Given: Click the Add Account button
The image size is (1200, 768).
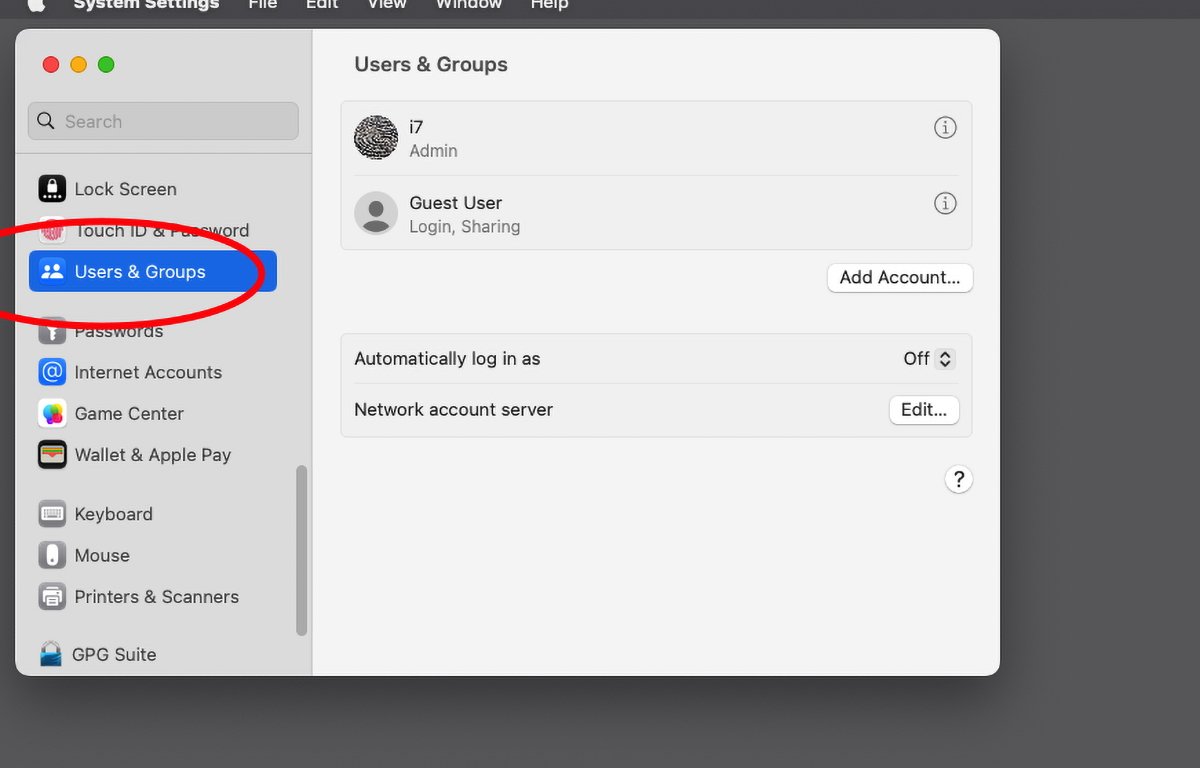Looking at the screenshot, I should click(900, 278).
